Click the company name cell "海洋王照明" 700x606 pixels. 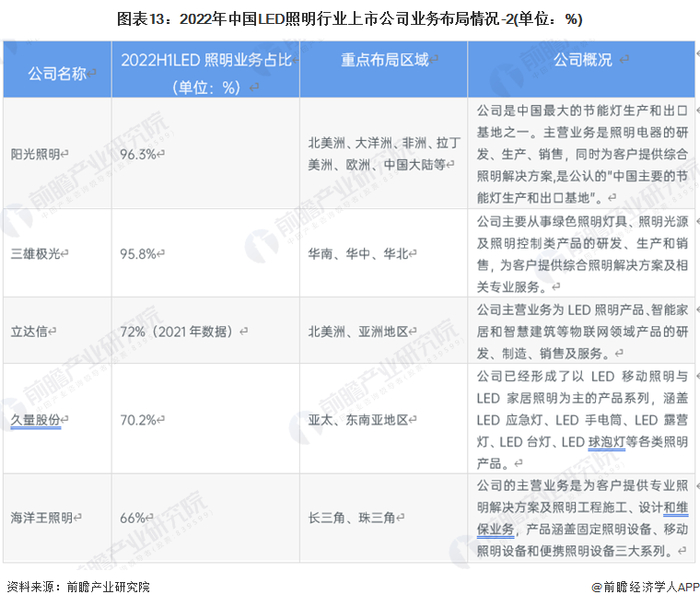(x=42, y=518)
